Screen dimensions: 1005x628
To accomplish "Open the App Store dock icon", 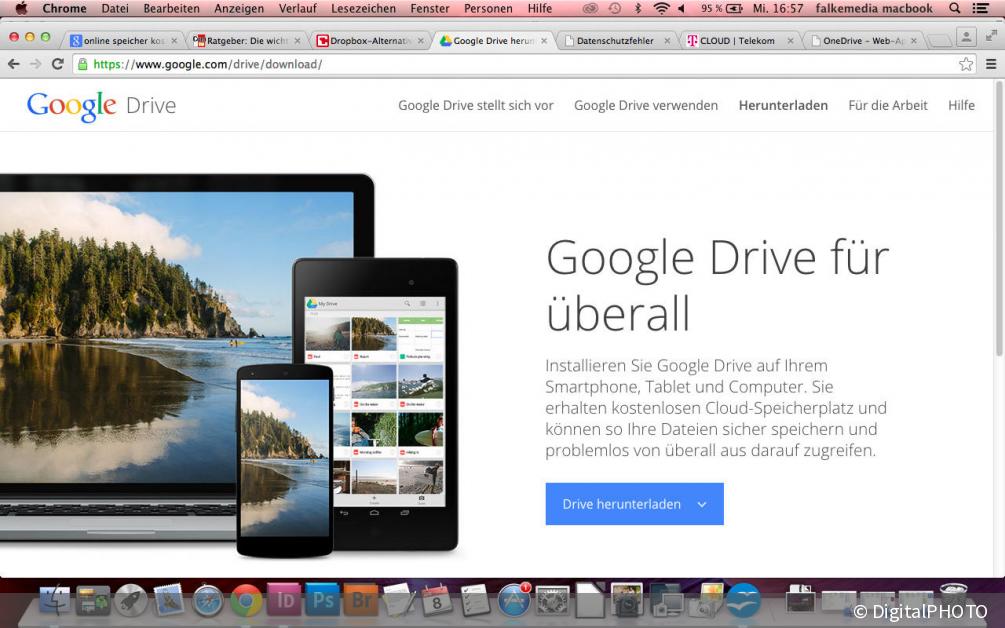I will pyautogui.click(x=514, y=600).
